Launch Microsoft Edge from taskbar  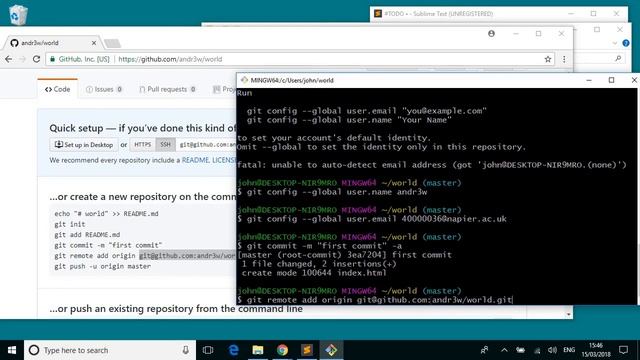233,350
